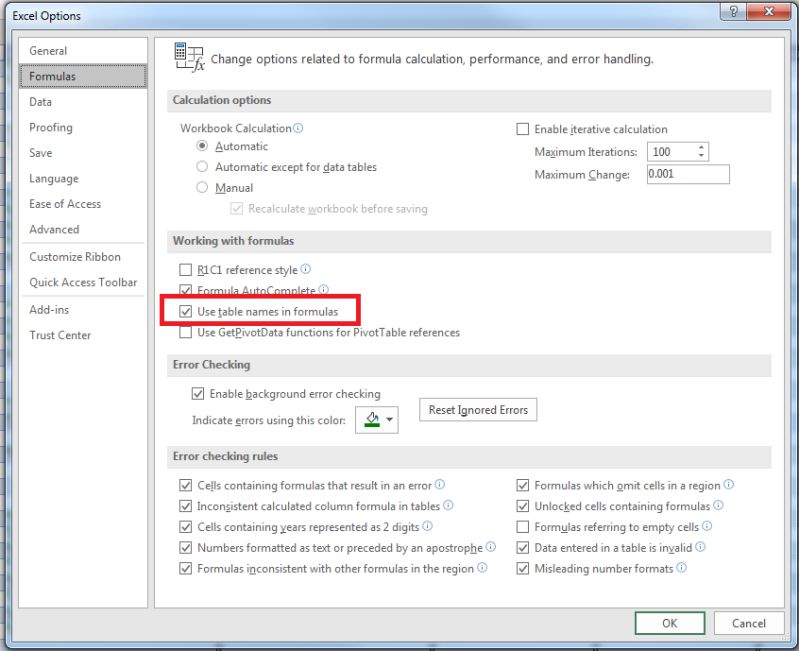Toggle R1C1 reference style checkbox

(x=185, y=269)
